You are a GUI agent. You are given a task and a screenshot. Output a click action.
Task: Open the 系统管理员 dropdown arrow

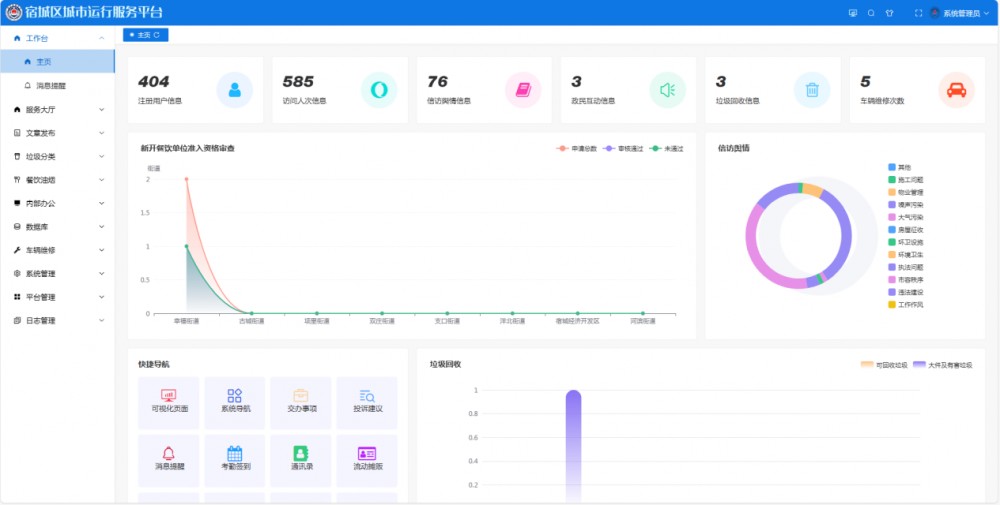click(x=987, y=13)
